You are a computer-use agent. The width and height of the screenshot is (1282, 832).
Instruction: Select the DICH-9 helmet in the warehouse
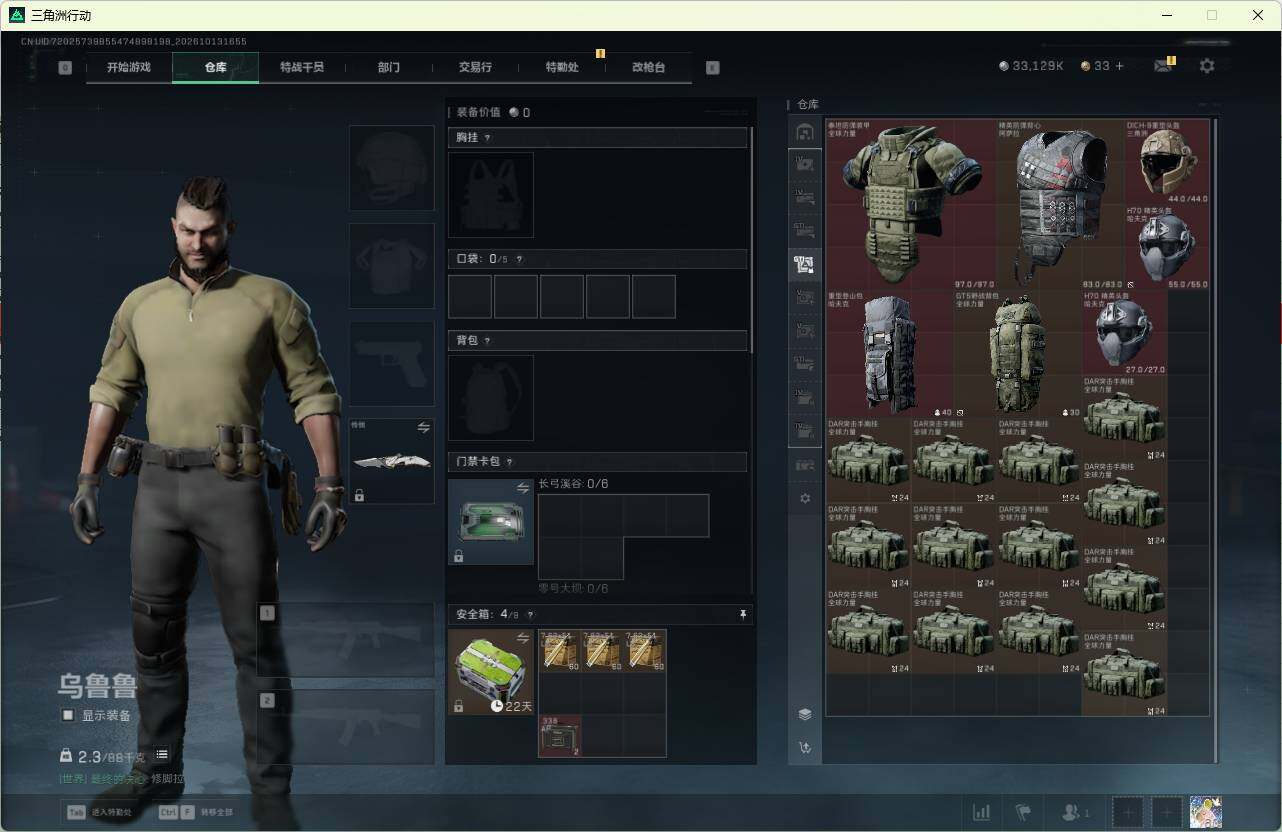(x=1167, y=162)
